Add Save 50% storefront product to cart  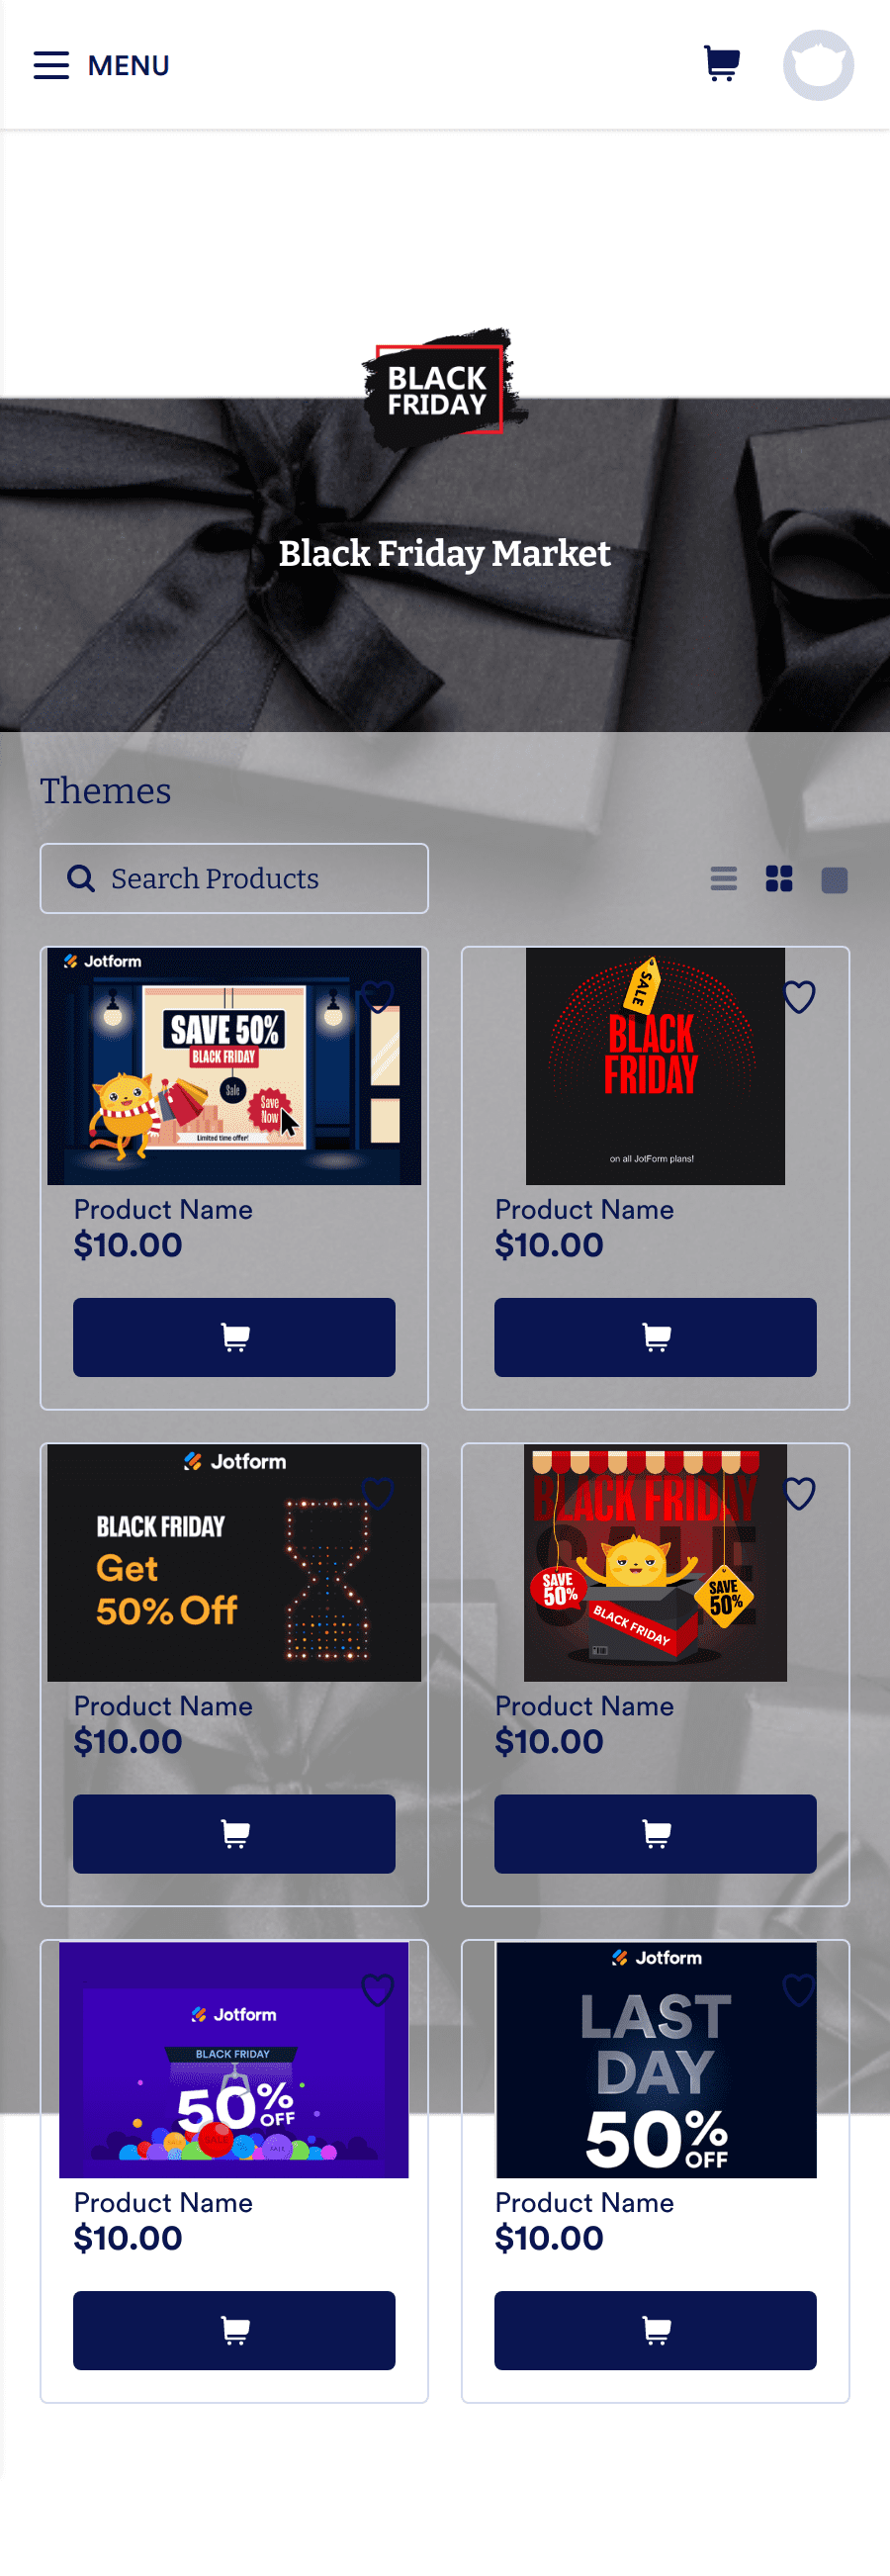click(x=234, y=1337)
